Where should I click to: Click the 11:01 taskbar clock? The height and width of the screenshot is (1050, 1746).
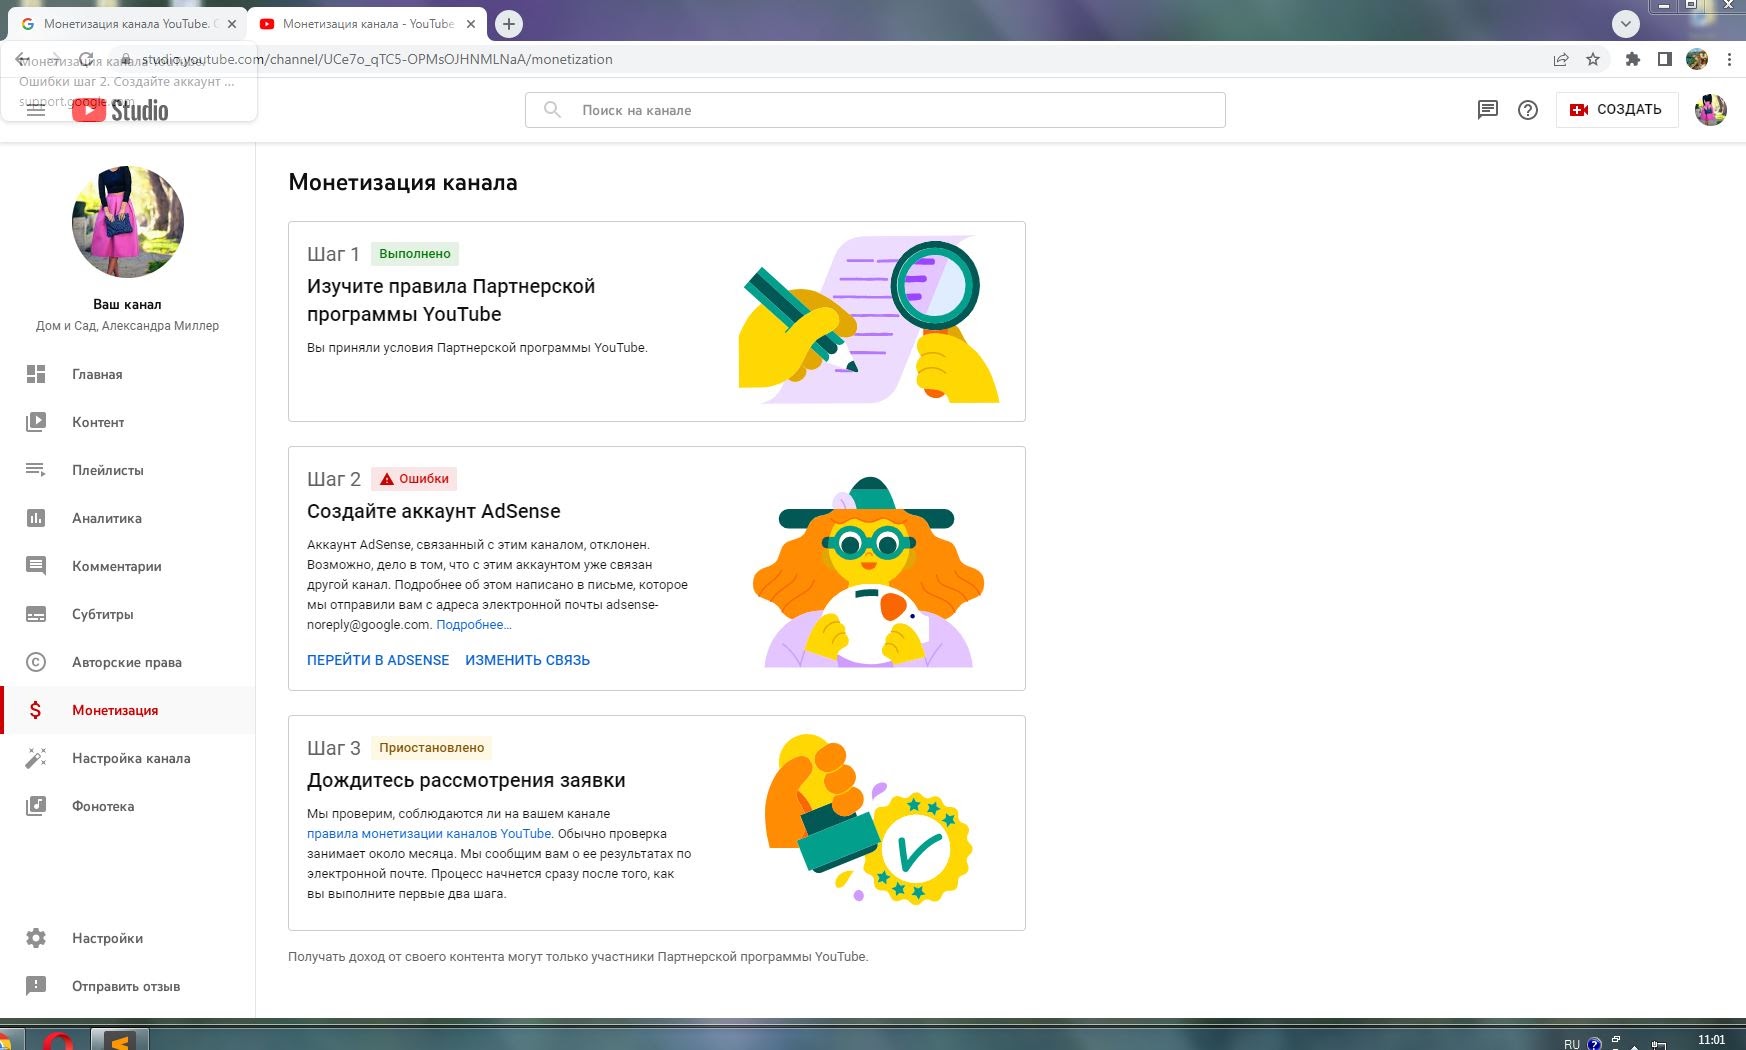coord(1711,1040)
